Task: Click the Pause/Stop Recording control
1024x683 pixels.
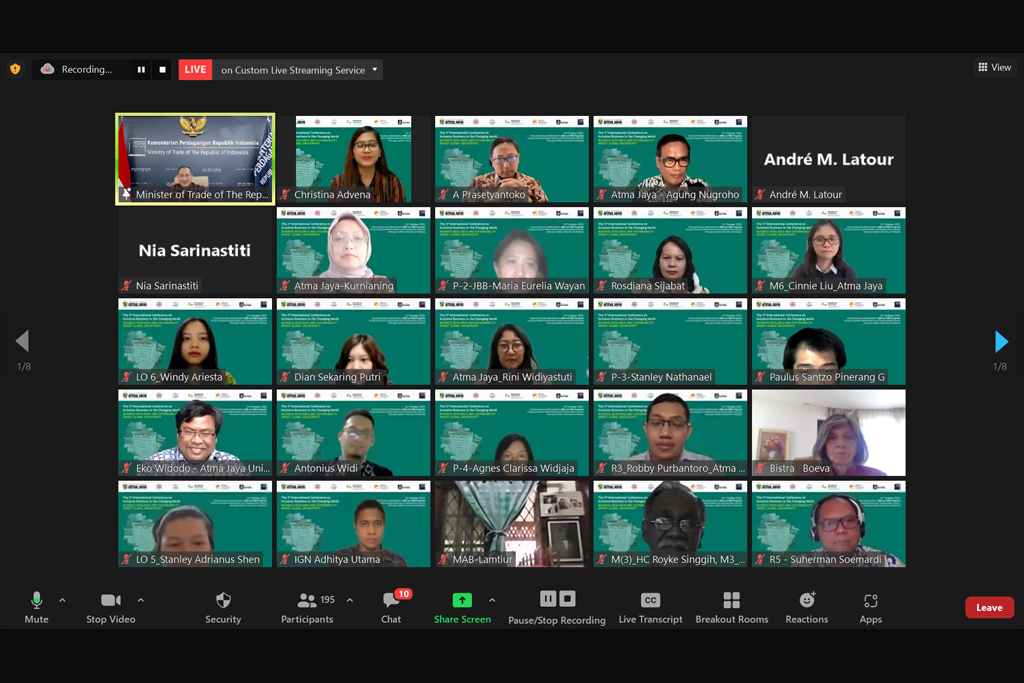Action: 557,606
